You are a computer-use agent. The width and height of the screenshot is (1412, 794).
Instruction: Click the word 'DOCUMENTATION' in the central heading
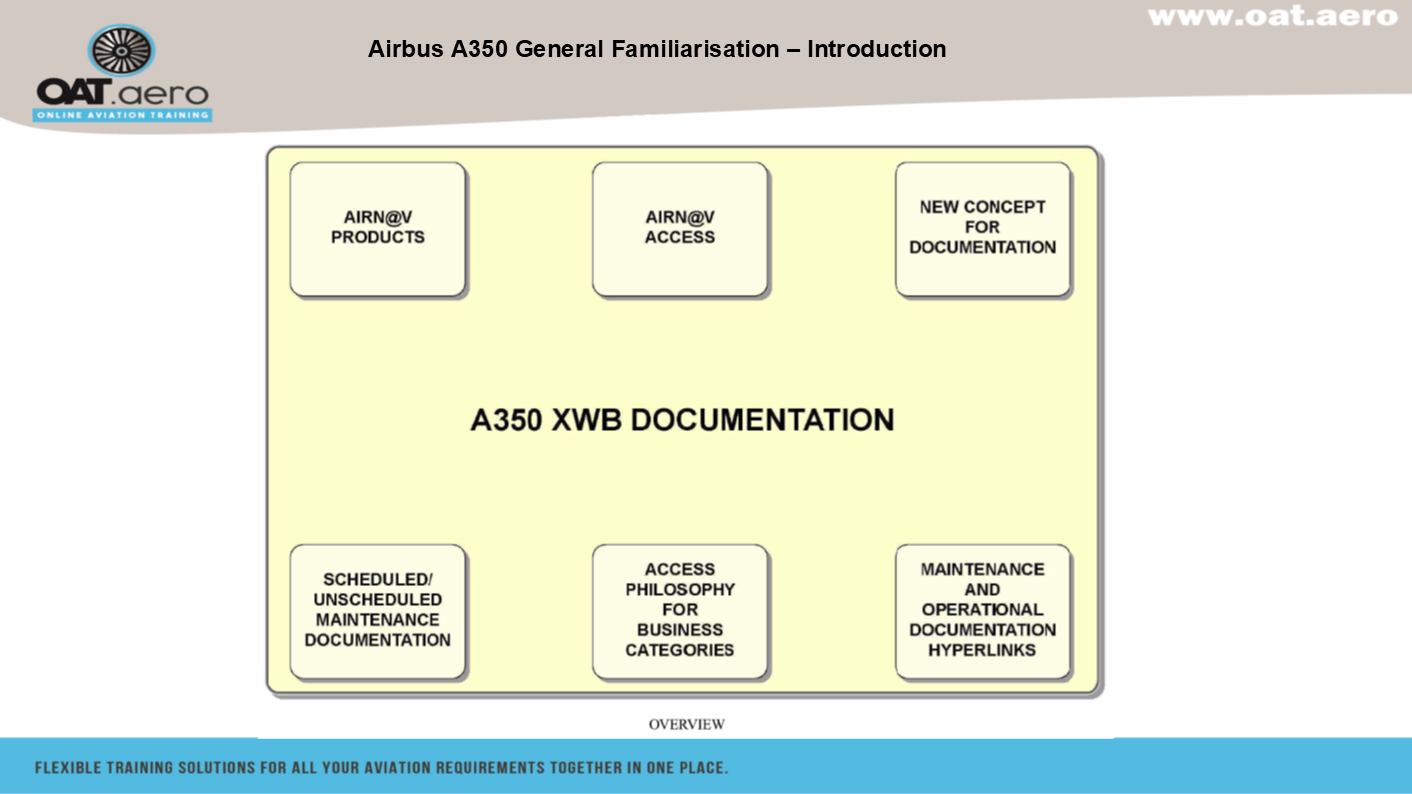[x=762, y=420]
